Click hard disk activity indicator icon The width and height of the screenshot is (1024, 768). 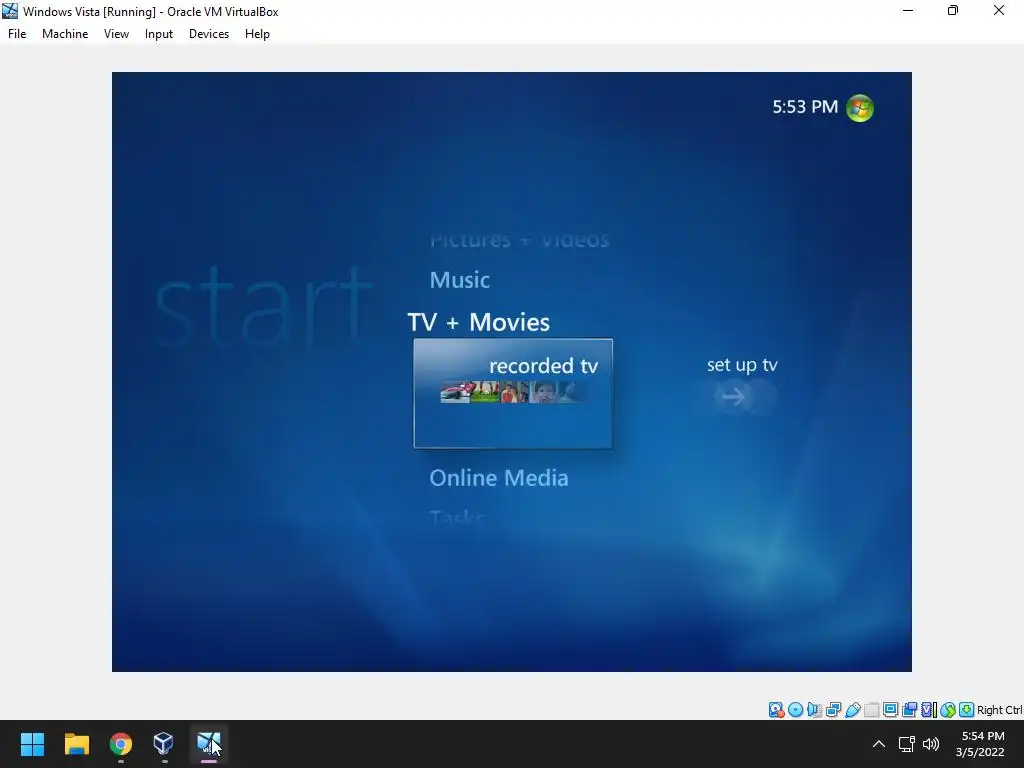pos(776,710)
